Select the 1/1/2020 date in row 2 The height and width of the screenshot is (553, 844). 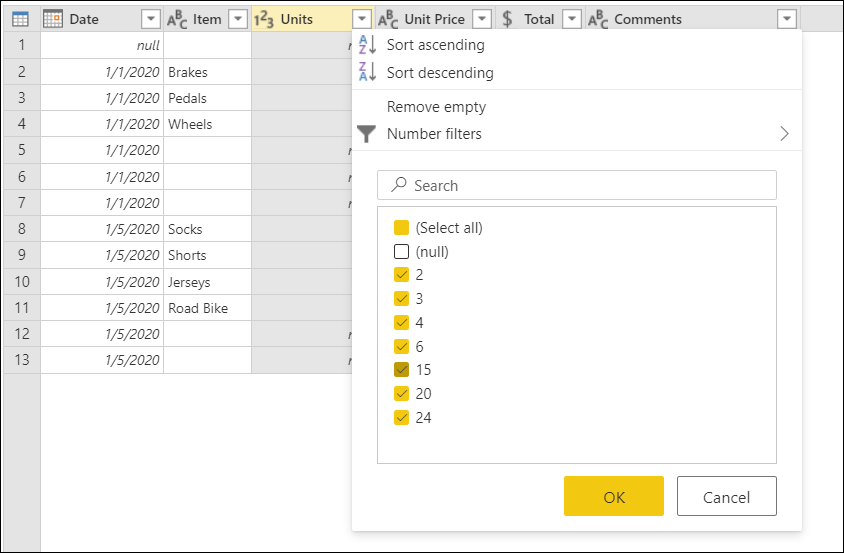click(102, 72)
